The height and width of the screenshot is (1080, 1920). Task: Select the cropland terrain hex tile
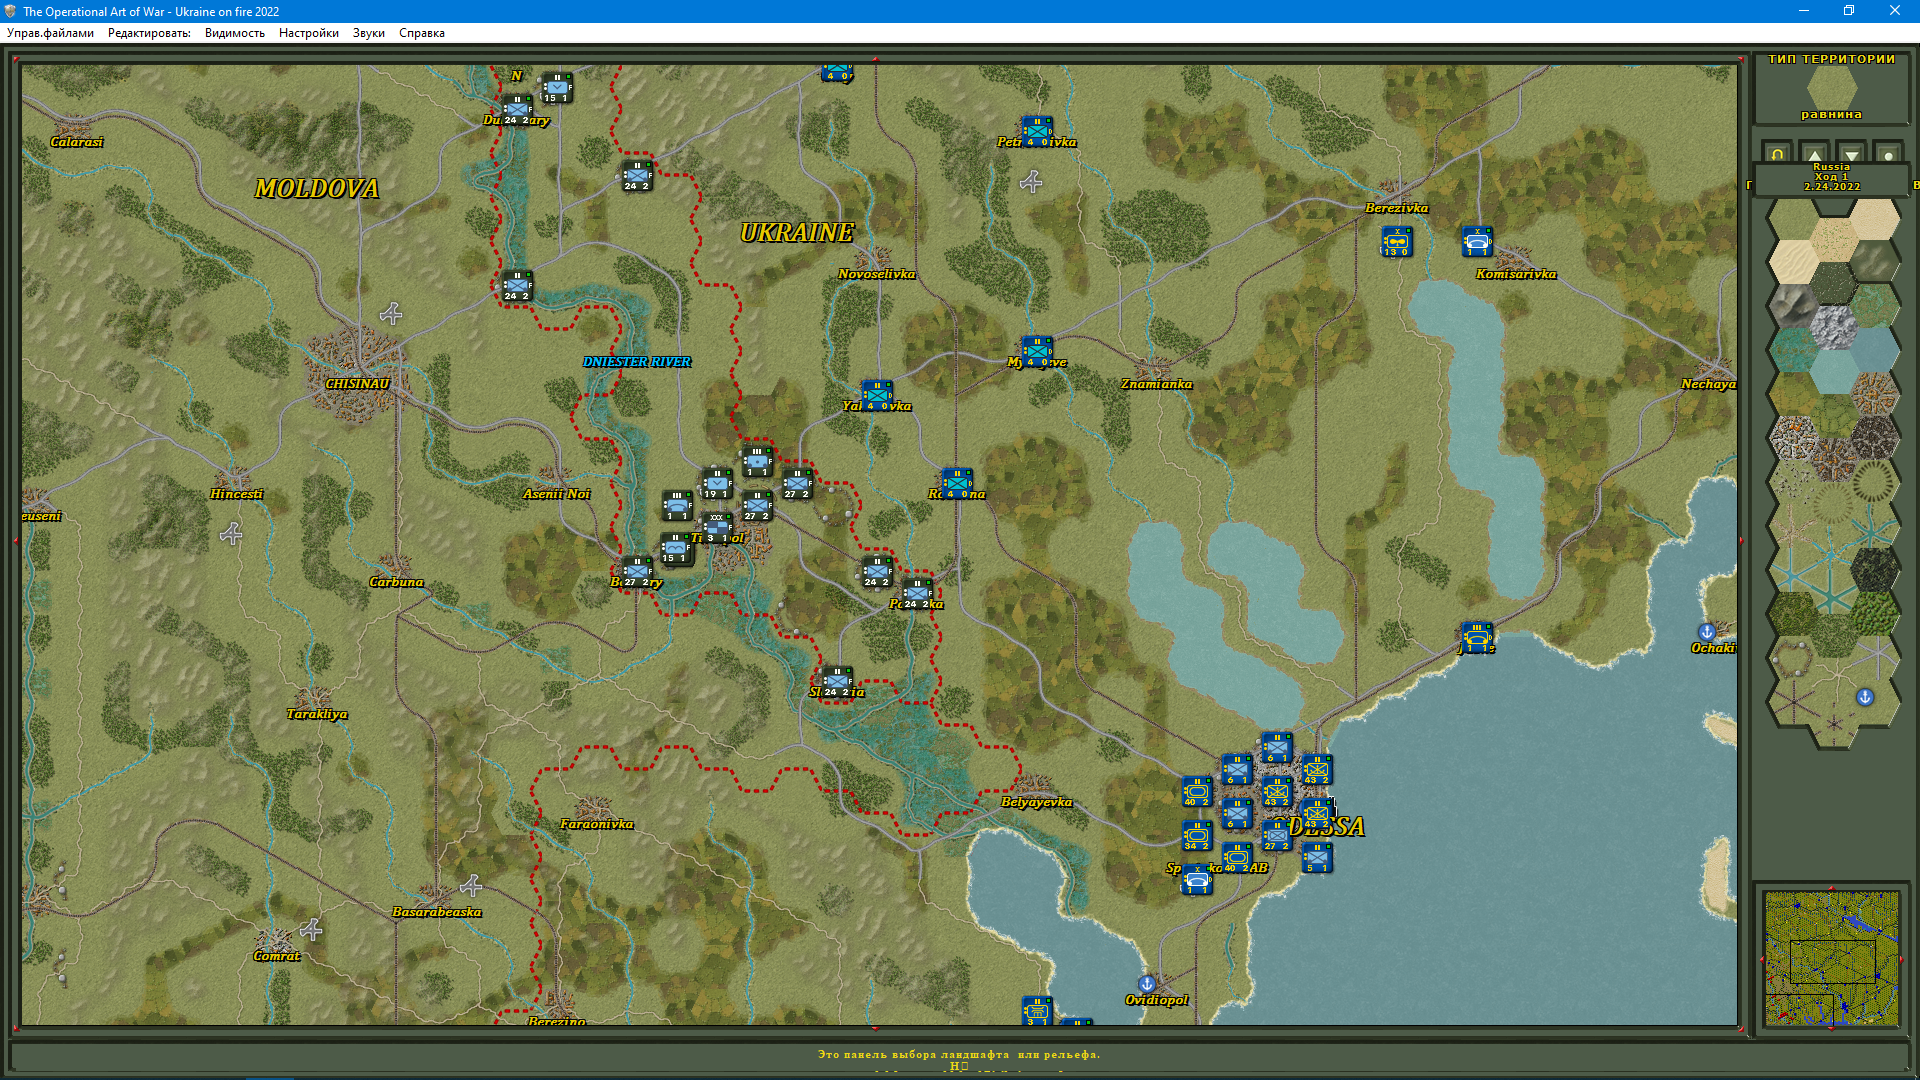[1794, 392]
